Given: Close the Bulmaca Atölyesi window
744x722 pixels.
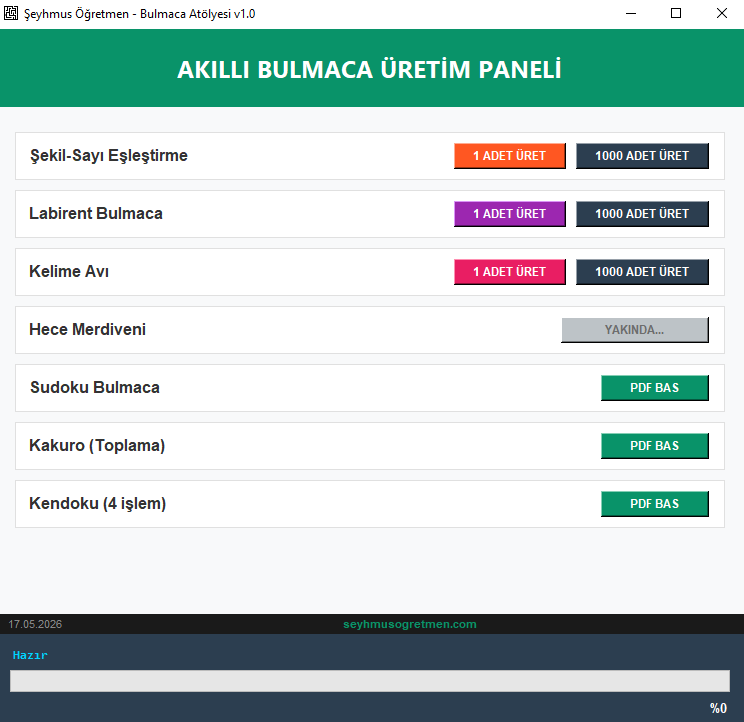Looking at the screenshot, I should [x=722, y=13].
